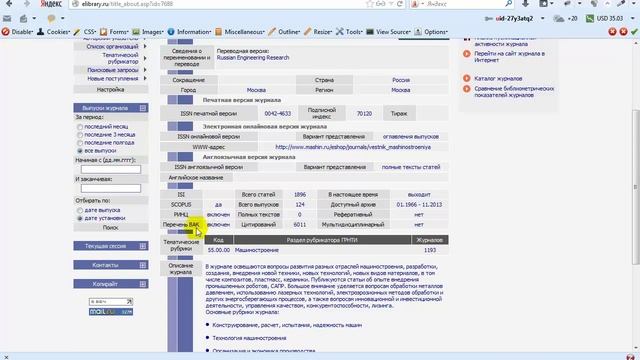Click the Поиск button in sidebar
Image resolution: width=640 pixels, height=360 pixels.
(111, 227)
